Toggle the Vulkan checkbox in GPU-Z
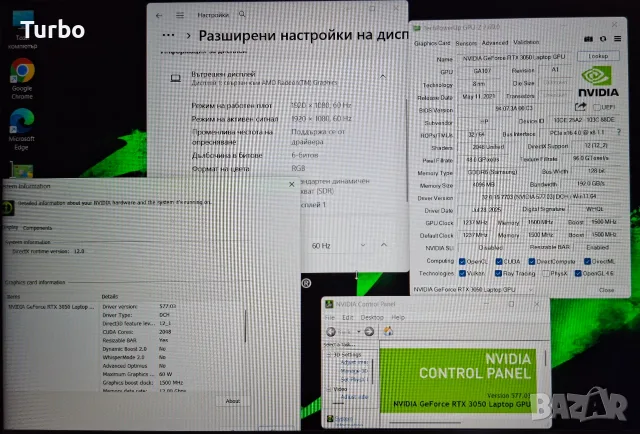Screen dimensions: 640x434 tap(462, 273)
